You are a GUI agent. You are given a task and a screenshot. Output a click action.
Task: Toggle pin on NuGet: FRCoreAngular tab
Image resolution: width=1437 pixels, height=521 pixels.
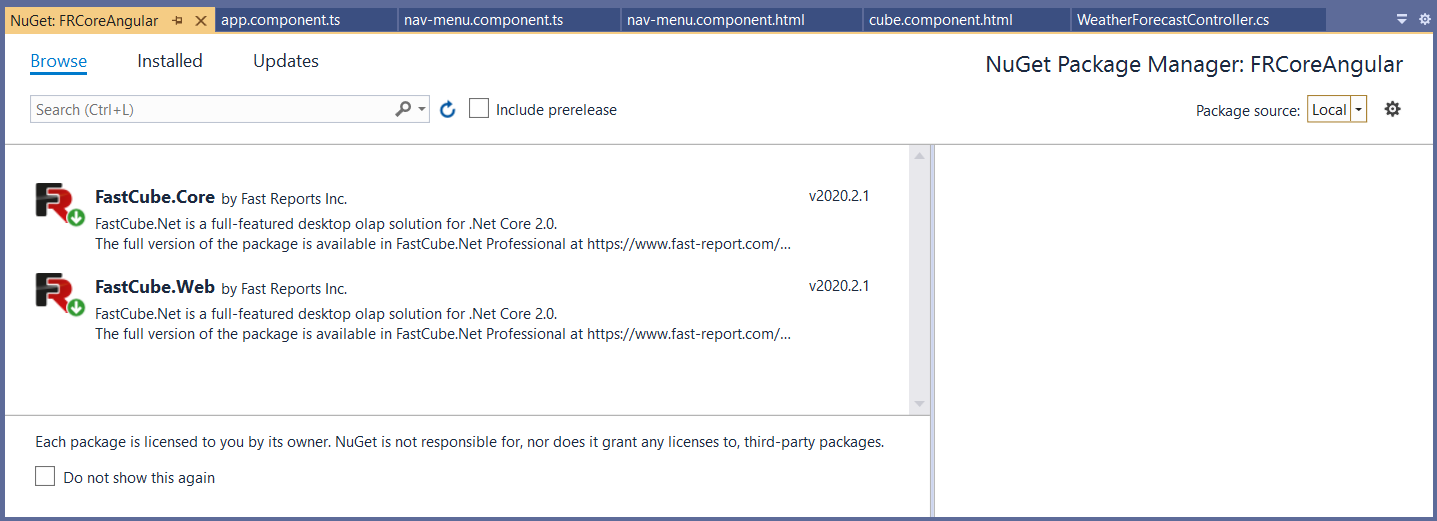pos(177,20)
